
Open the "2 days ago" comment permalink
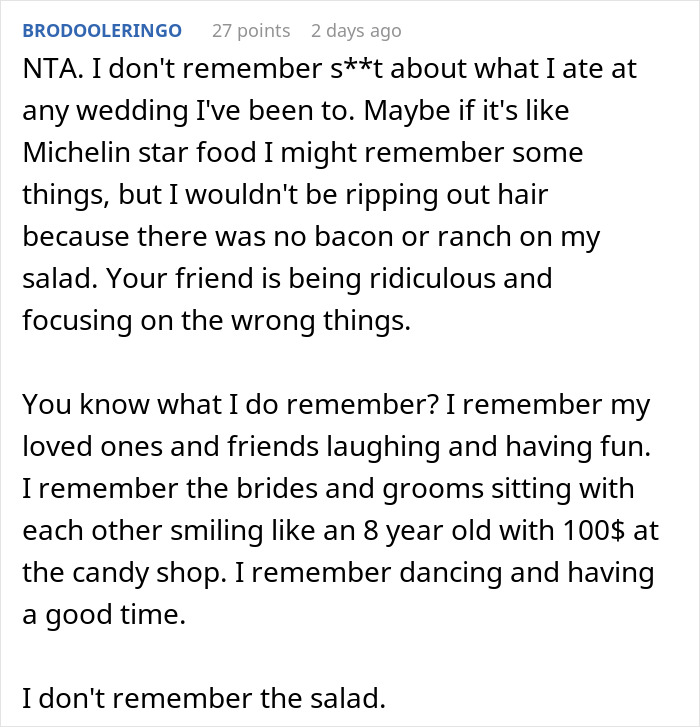pyautogui.click(x=356, y=31)
